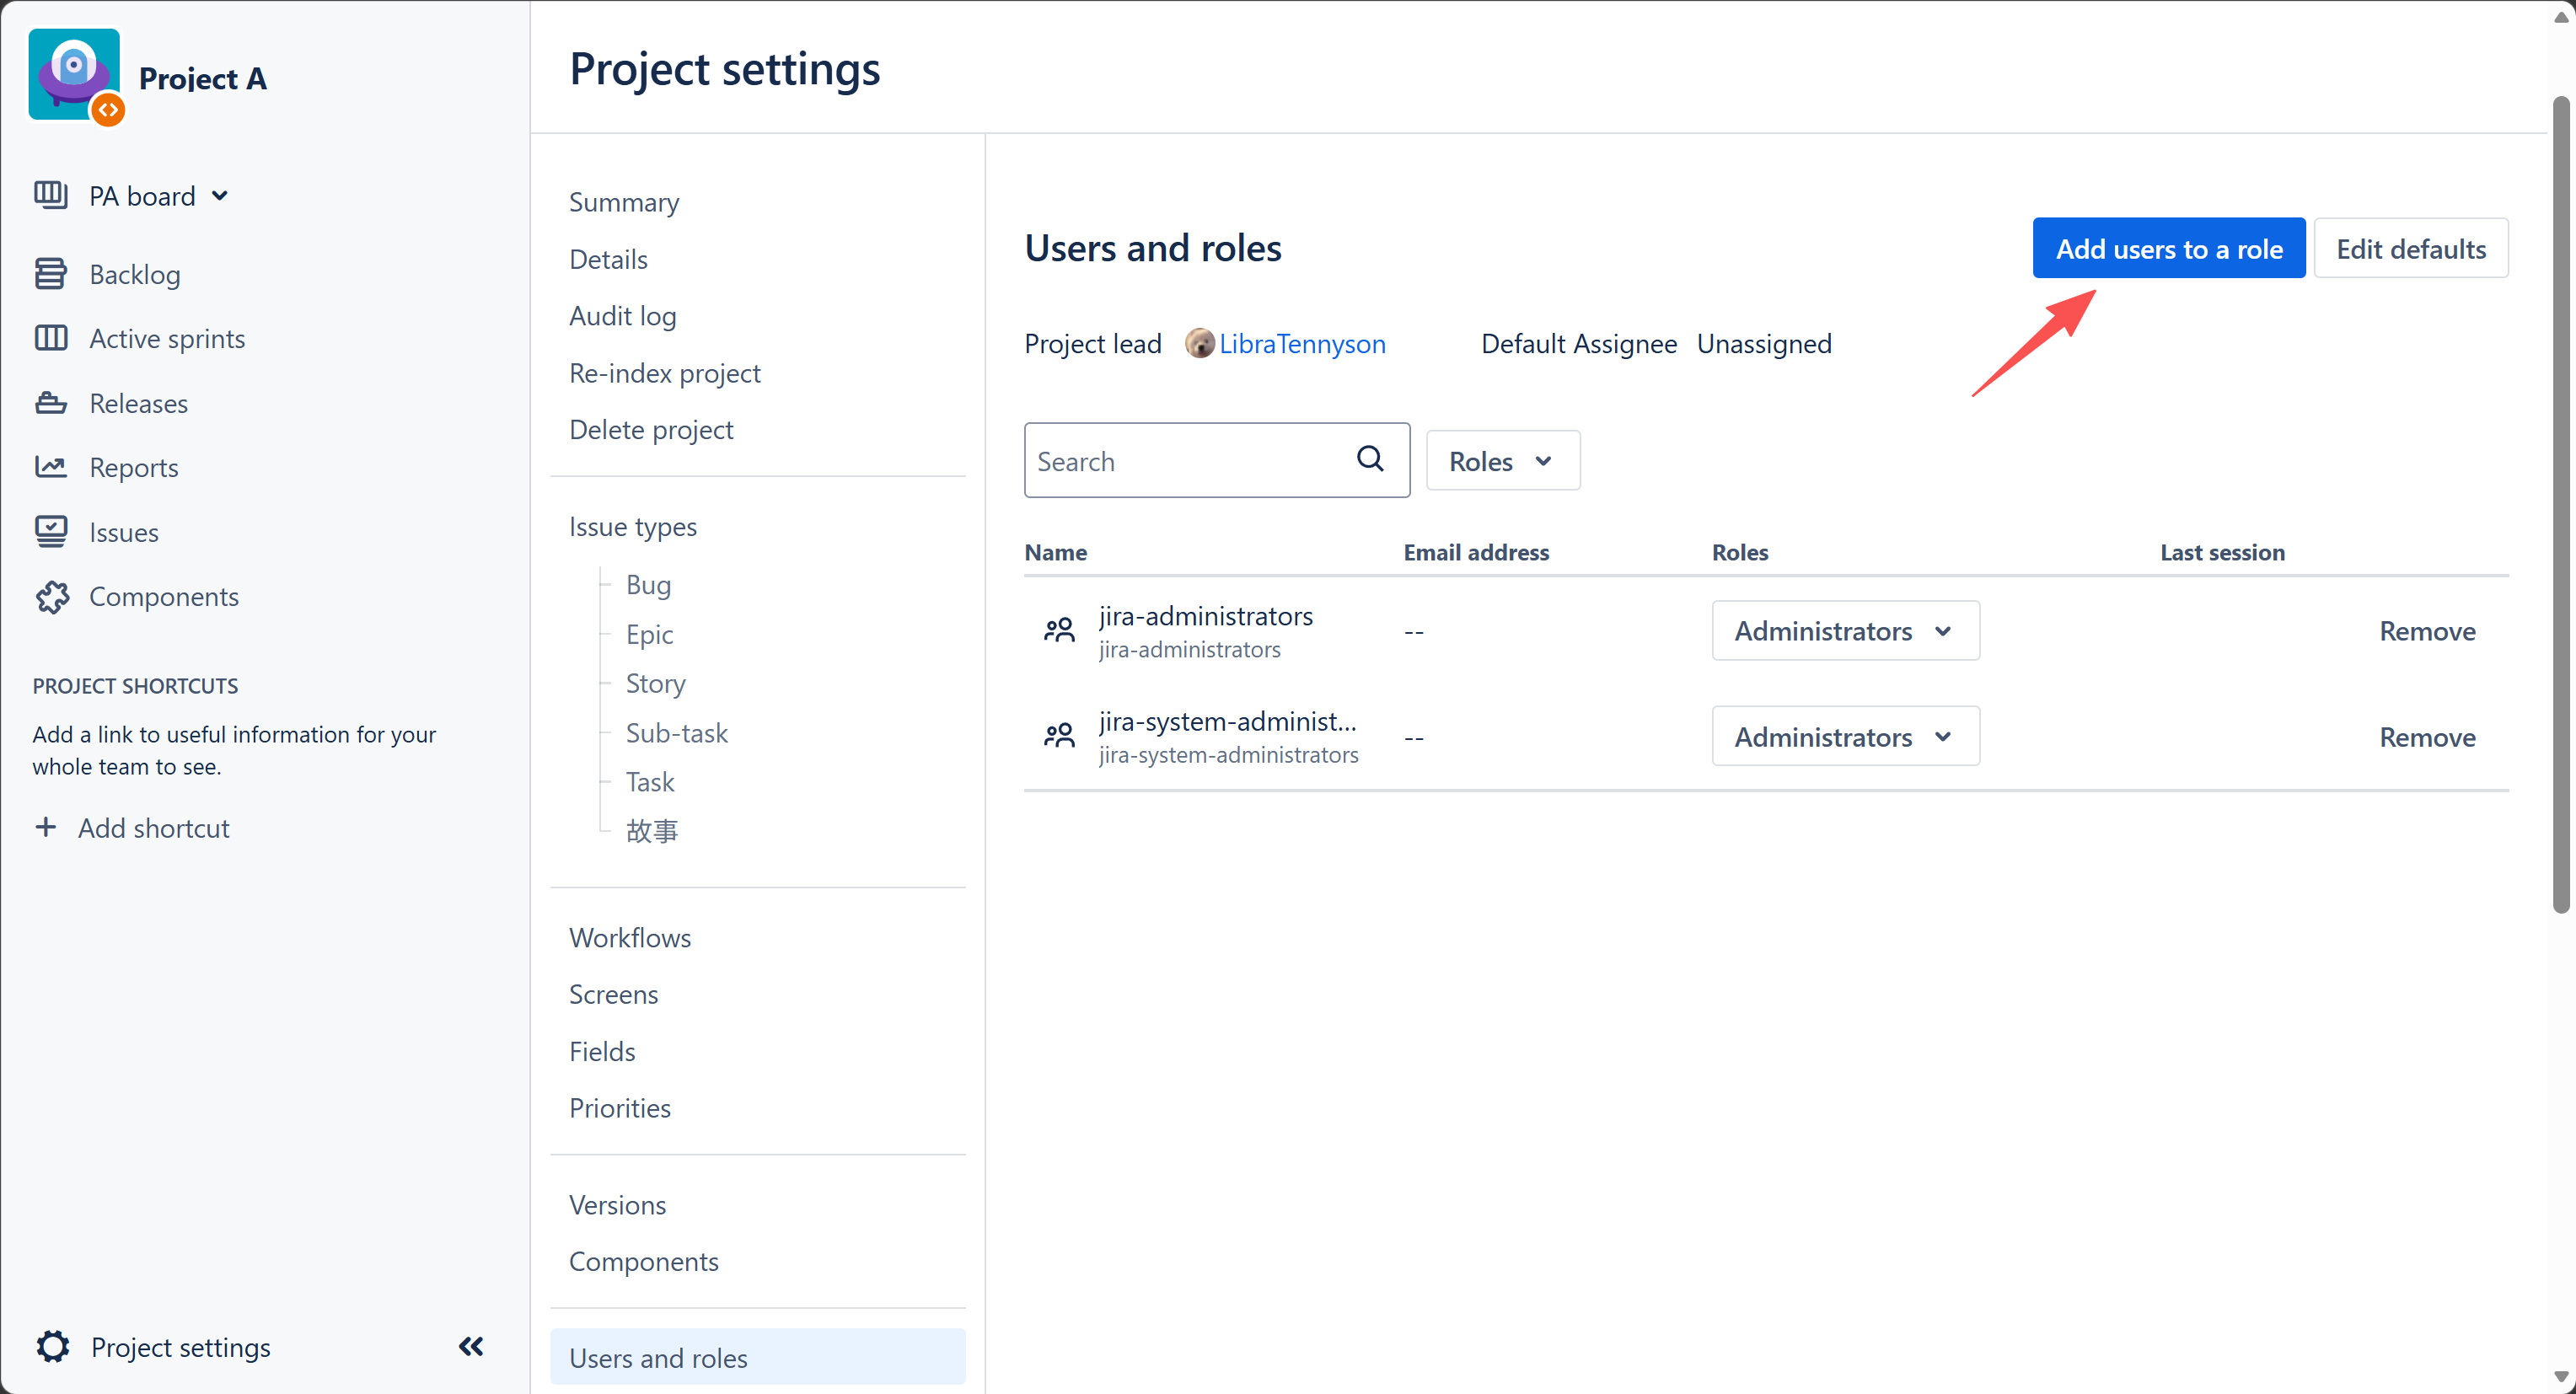The image size is (2576, 1394).
Task: Select the Story issue type
Action: pos(655,683)
